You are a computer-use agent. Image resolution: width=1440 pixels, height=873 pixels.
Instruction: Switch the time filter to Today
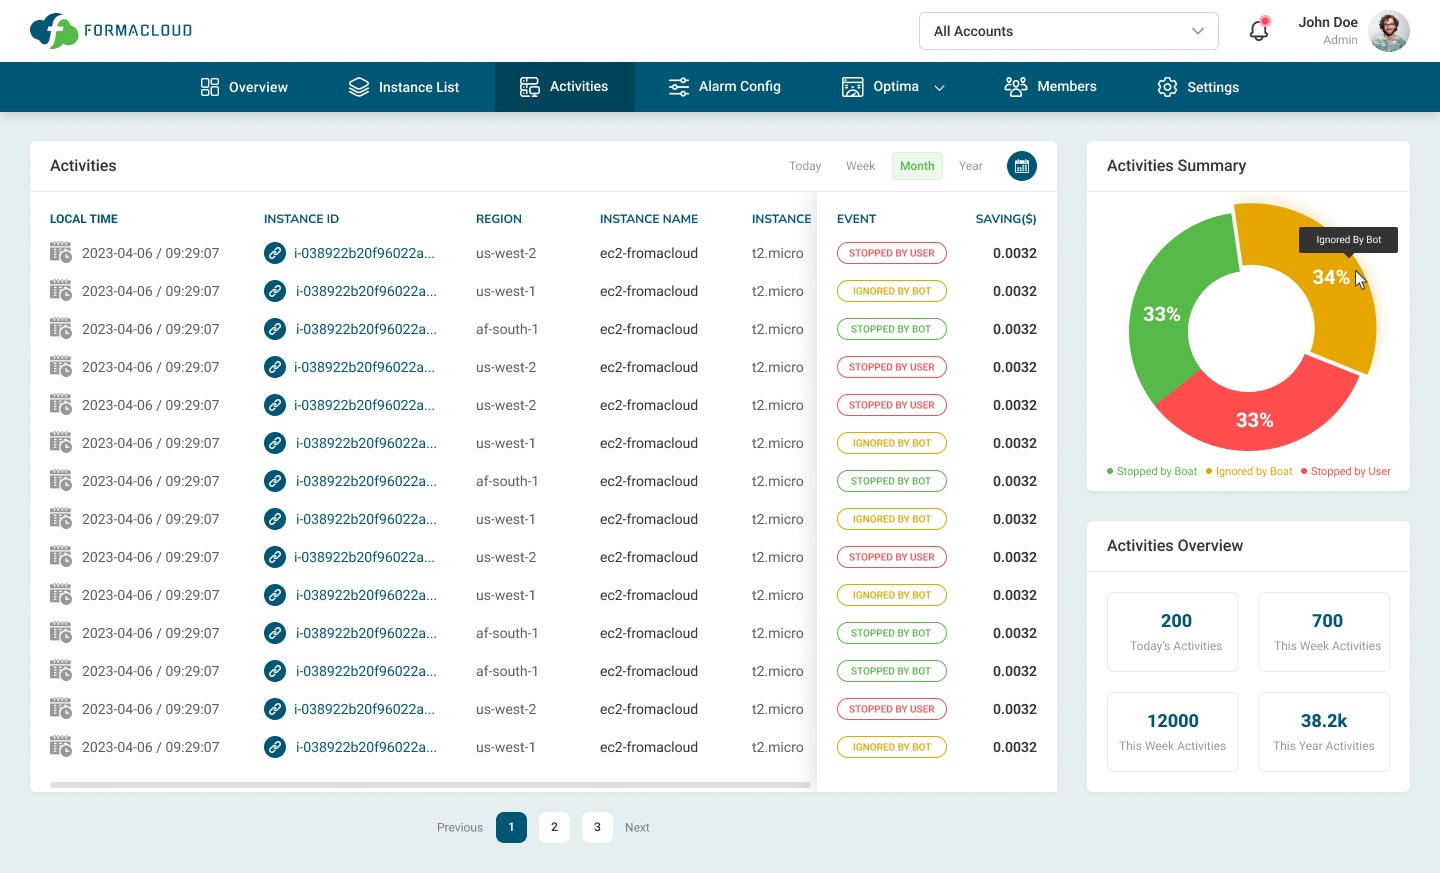tap(805, 166)
